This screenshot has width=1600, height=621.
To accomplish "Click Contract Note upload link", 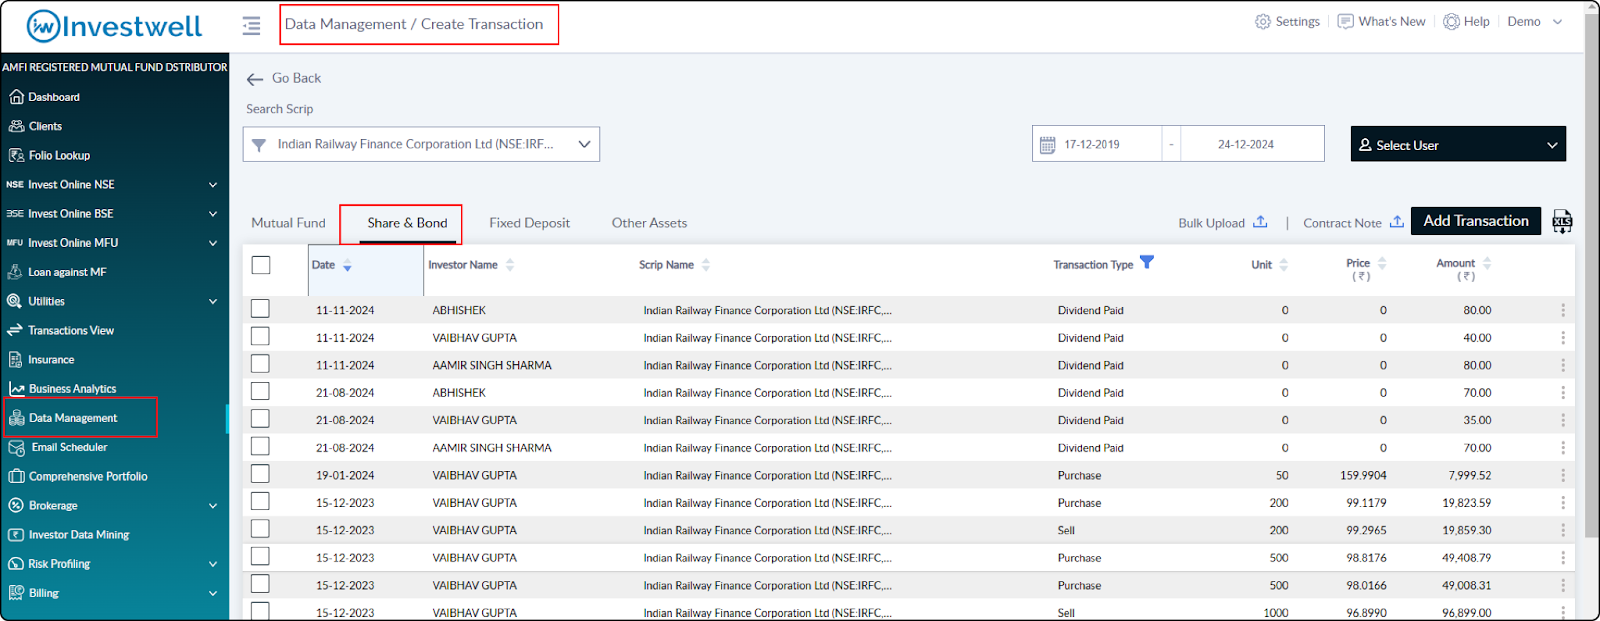I will coord(1353,223).
